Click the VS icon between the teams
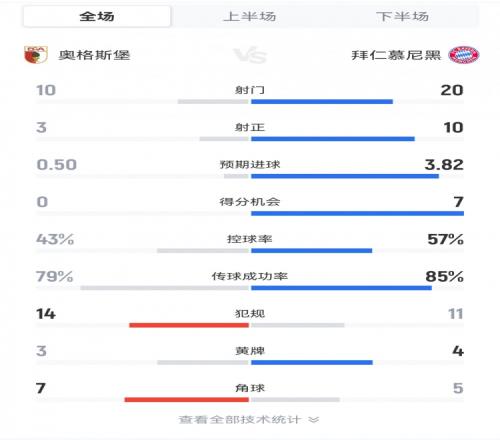Screen dimensions: 500x440 pyautogui.click(x=250, y=55)
